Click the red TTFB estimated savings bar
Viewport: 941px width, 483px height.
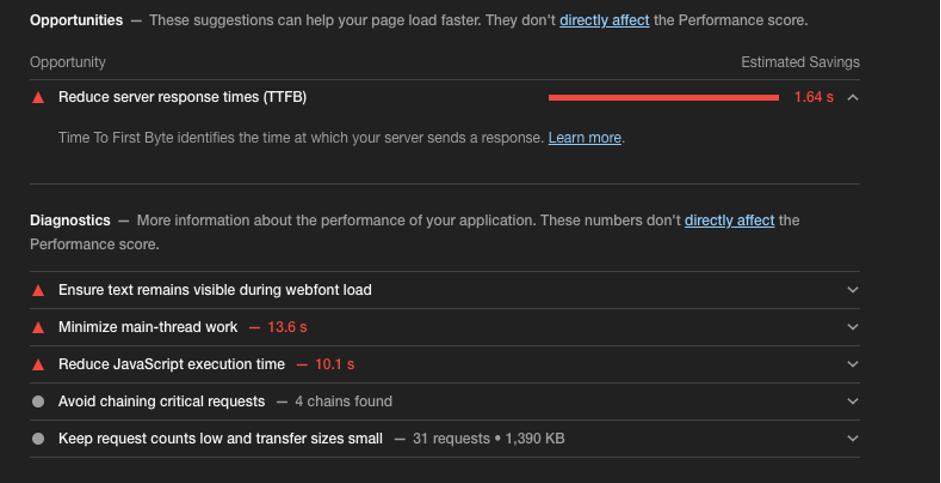click(x=663, y=97)
